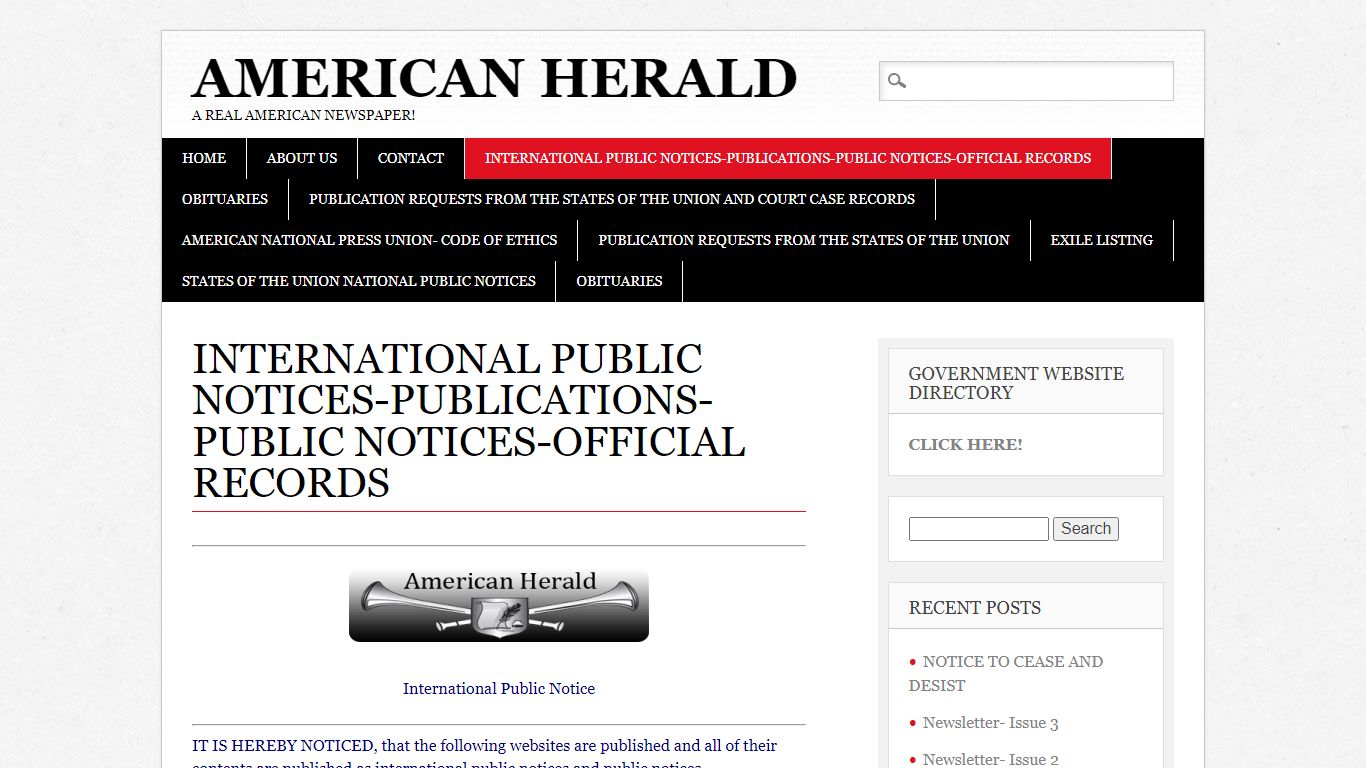Open the HOME menu item

tap(204, 158)
